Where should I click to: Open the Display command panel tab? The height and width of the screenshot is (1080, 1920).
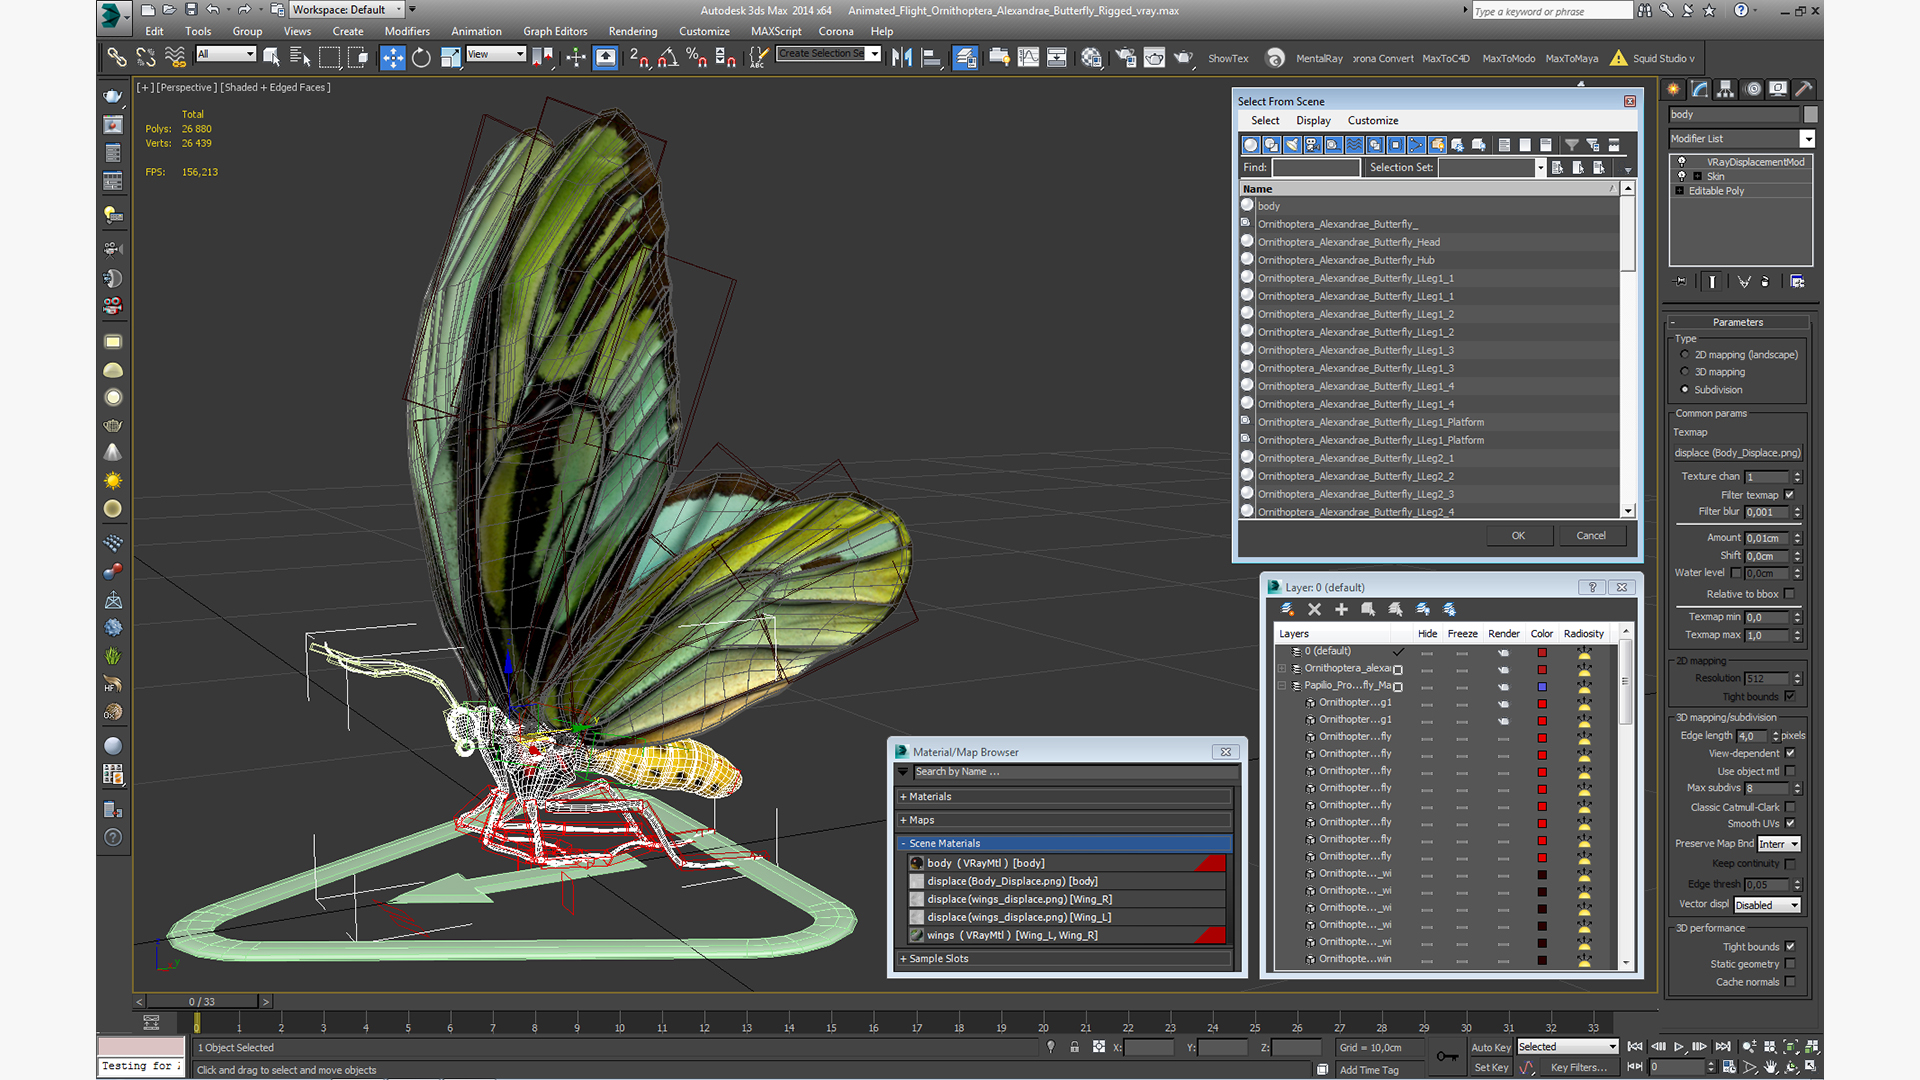[1777, 89]
